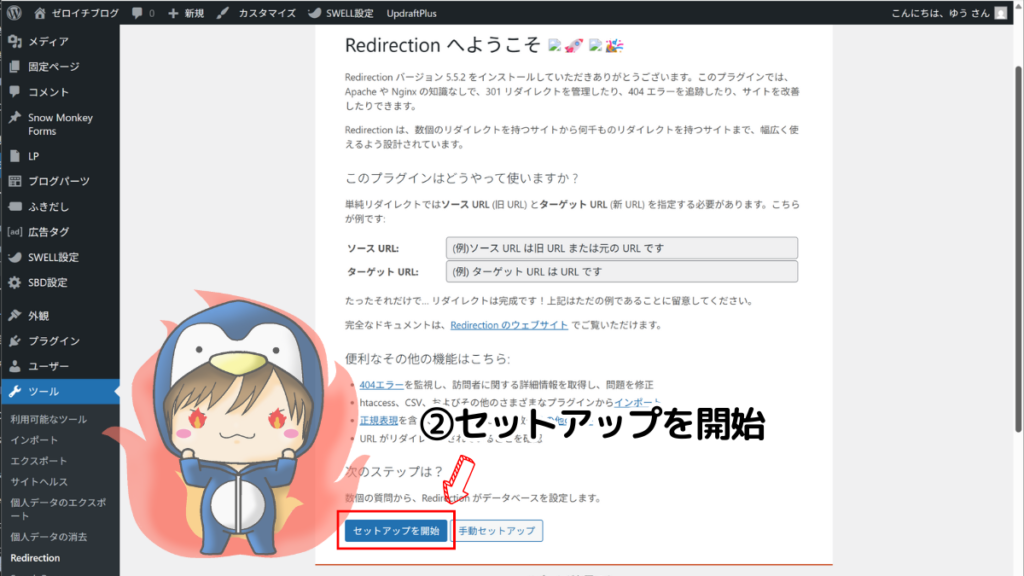Click the page vertical scrollbar

pos(1018,248)
